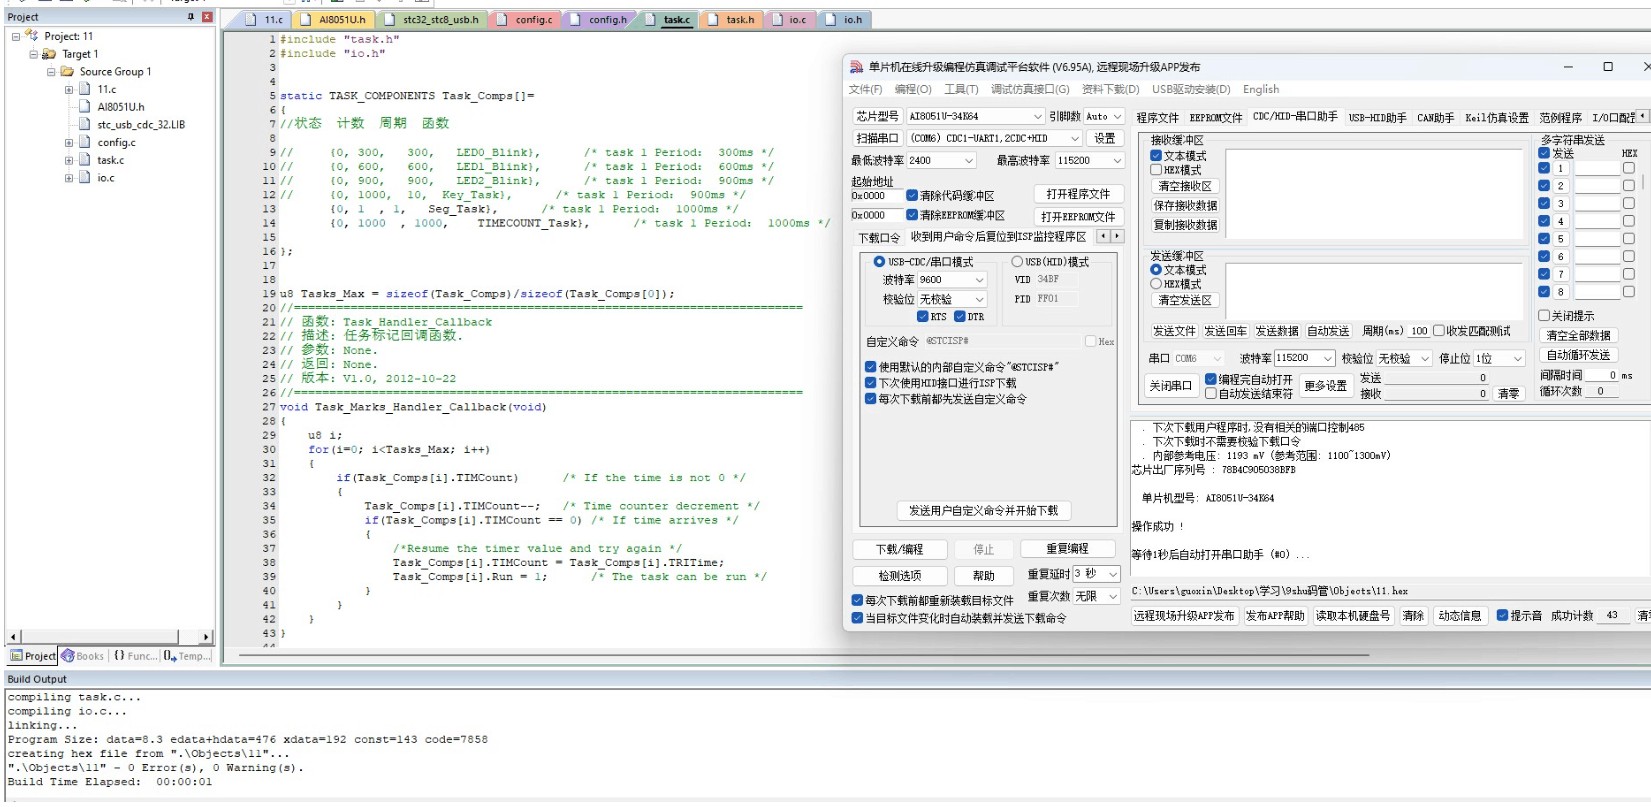Switch to the Functions tab with braces icon
The width and height of the screenshot is (1651, 807).
(x=120, y=656)
